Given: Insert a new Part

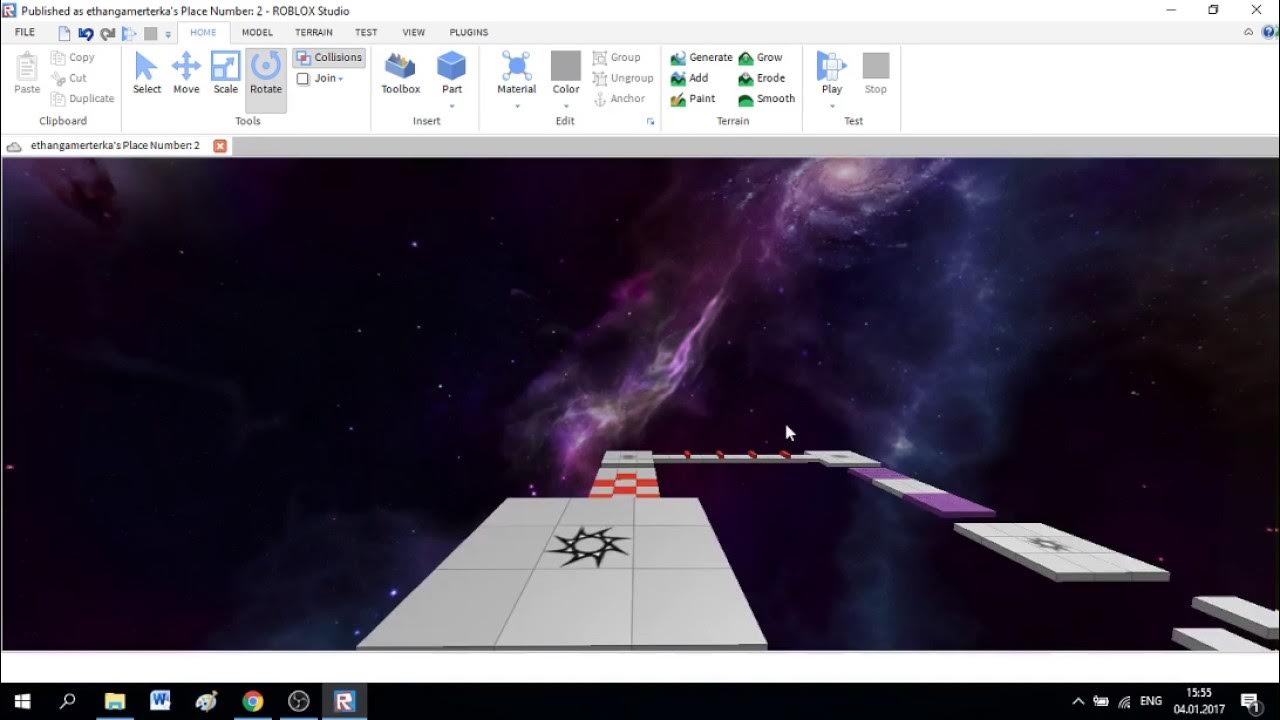Looking at the screenshot, I should (452, 73).
